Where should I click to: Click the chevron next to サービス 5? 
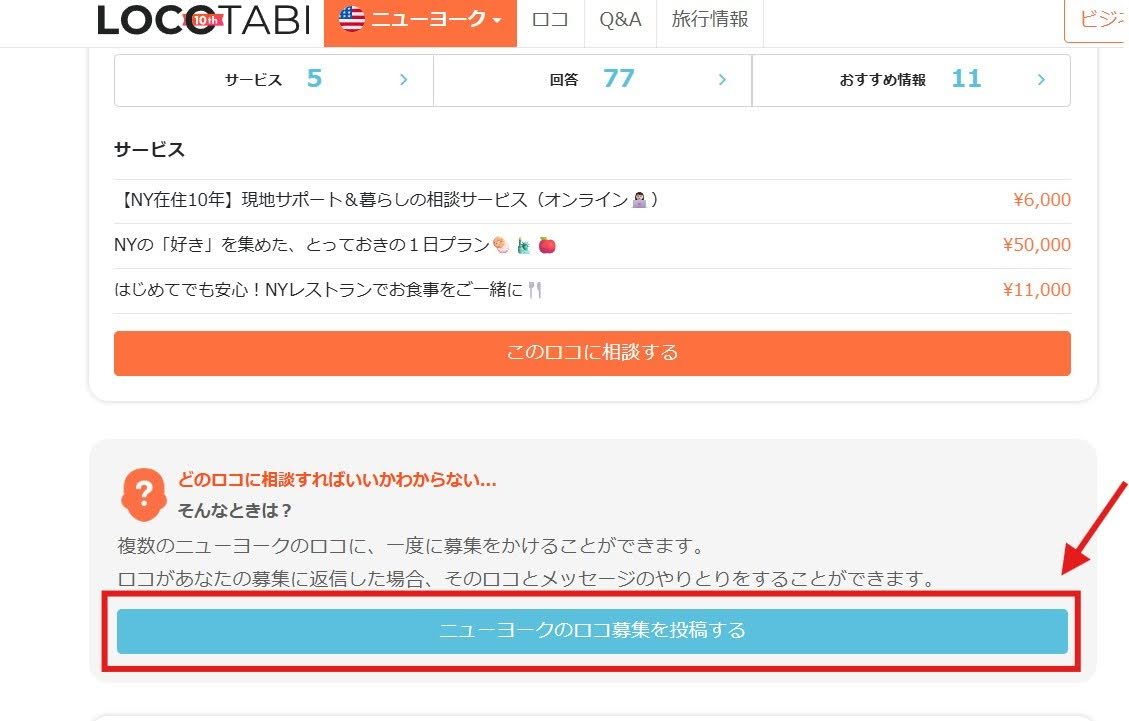coord(404,80)
